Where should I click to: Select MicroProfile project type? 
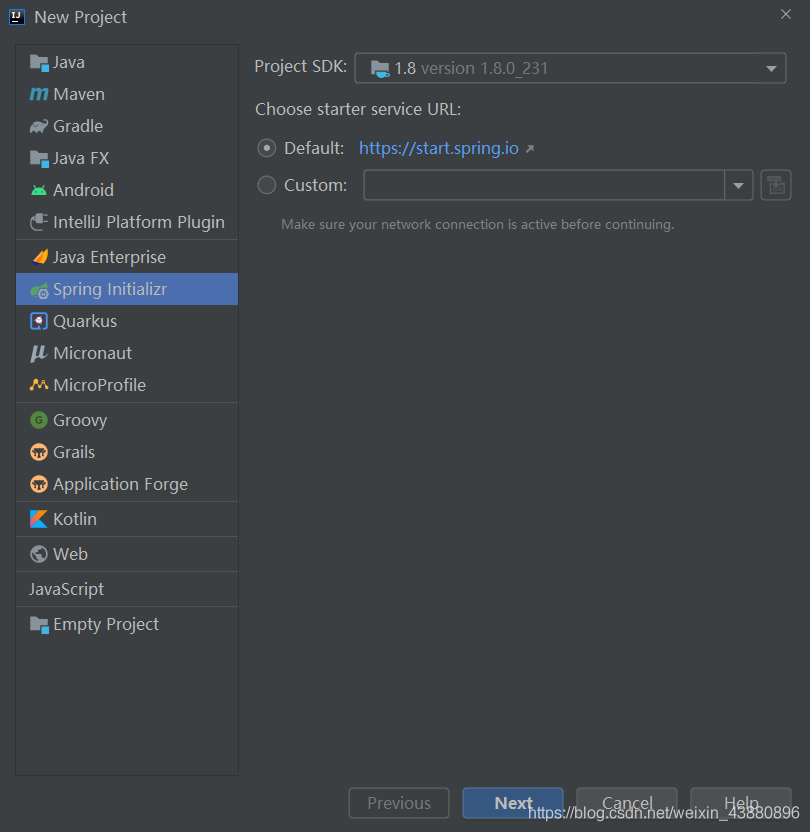pos(127,385)
